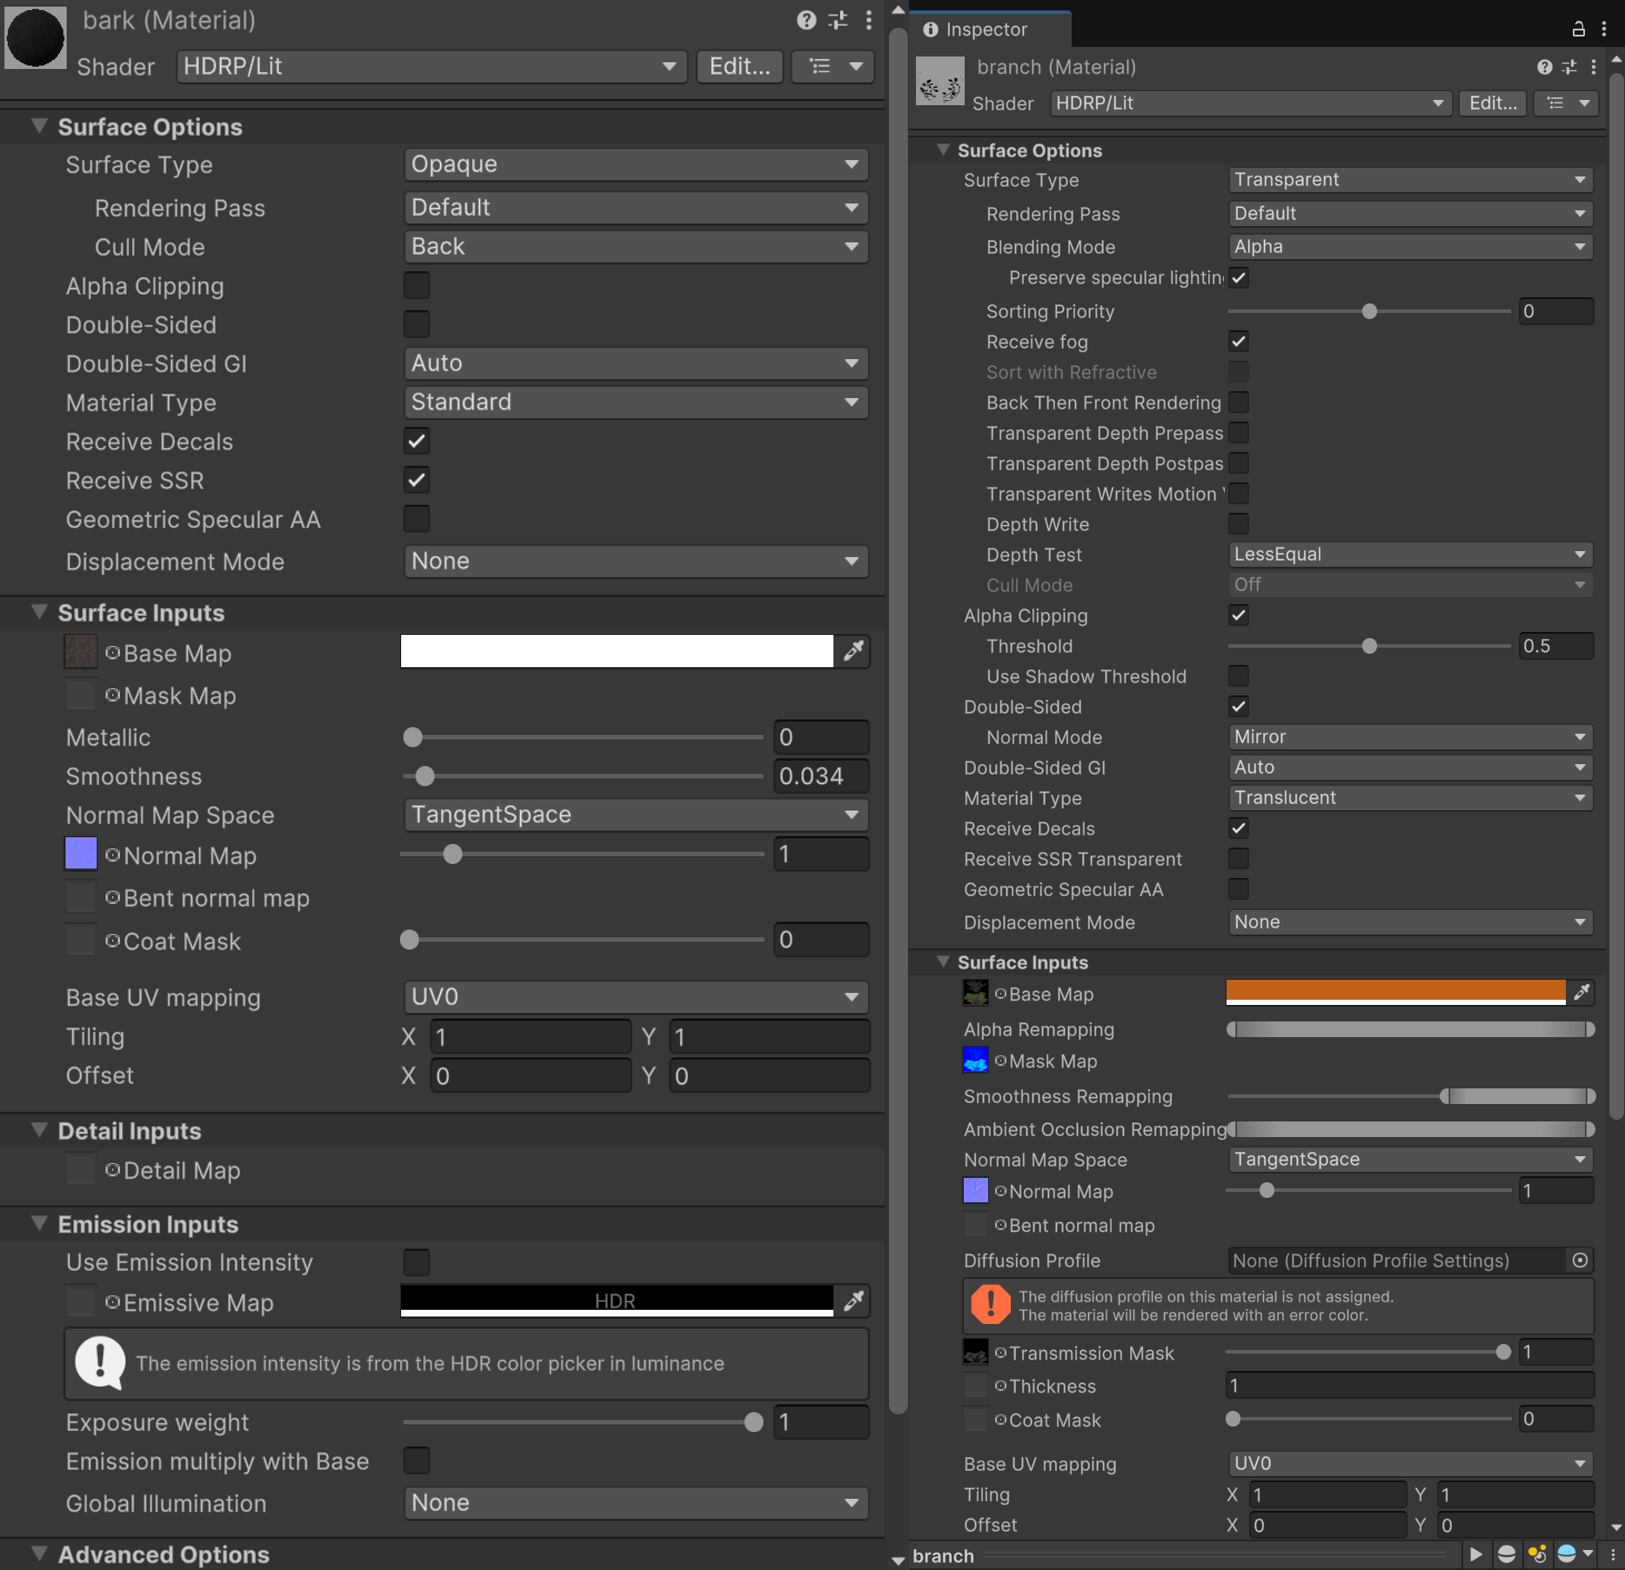Open help for the bark material

(806, 20)
